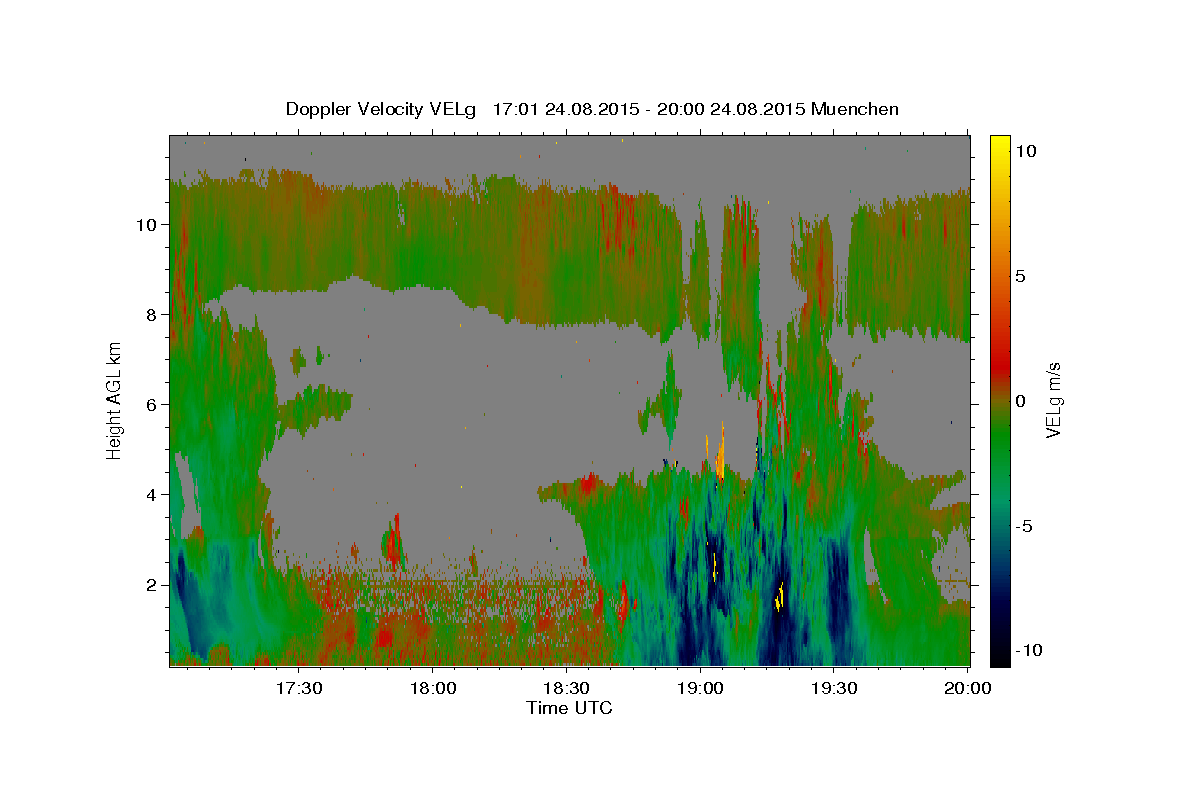The height and width of the screenshot is (800, 1200).
Task: Click the 'Height AGL km' axis label
Action: [115, 400]
